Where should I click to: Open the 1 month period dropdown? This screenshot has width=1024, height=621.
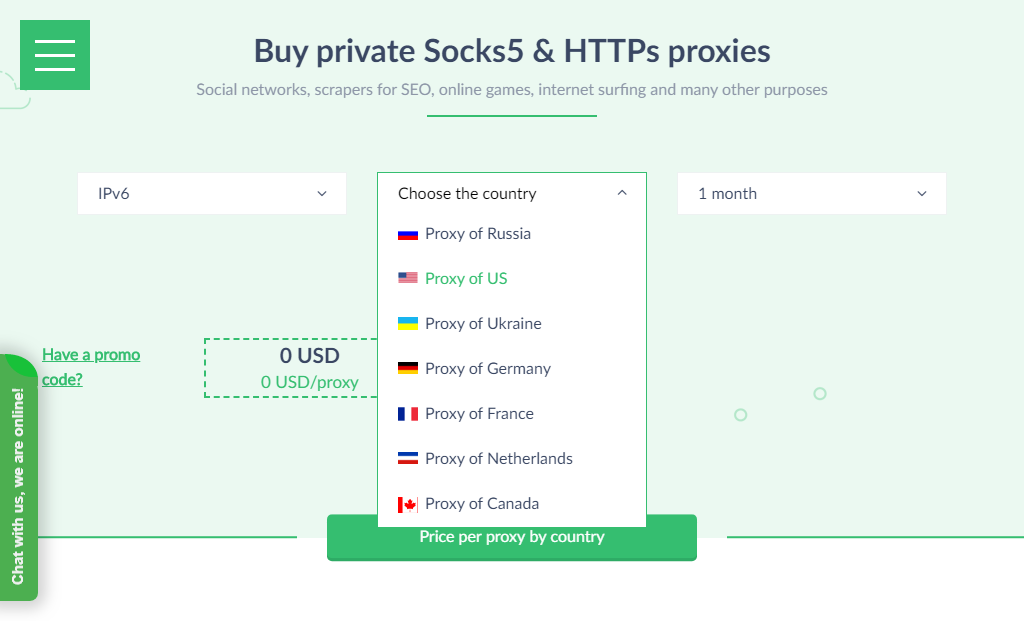tap(812, 193)
